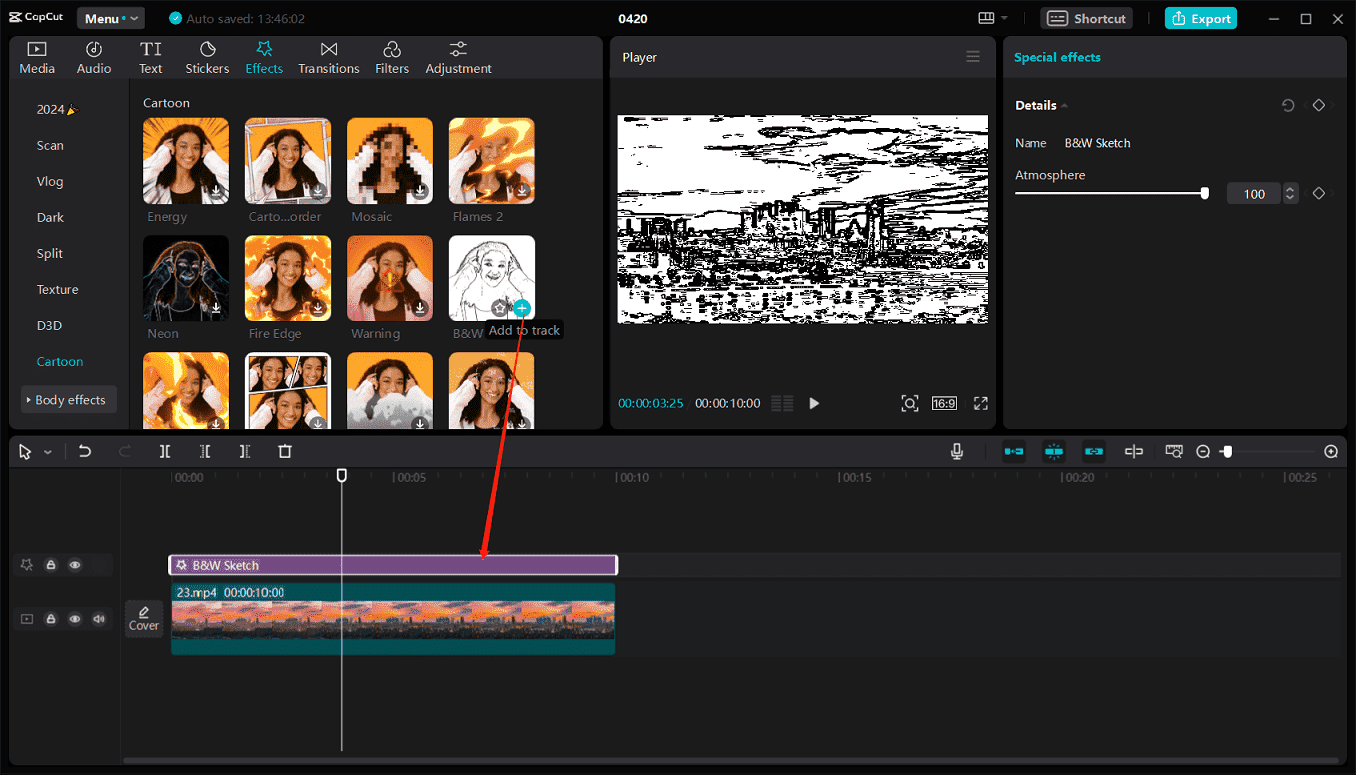Switch to the Audio tab
The width and height of the screenshot is (1356, 775).
(x=94, y=58)
